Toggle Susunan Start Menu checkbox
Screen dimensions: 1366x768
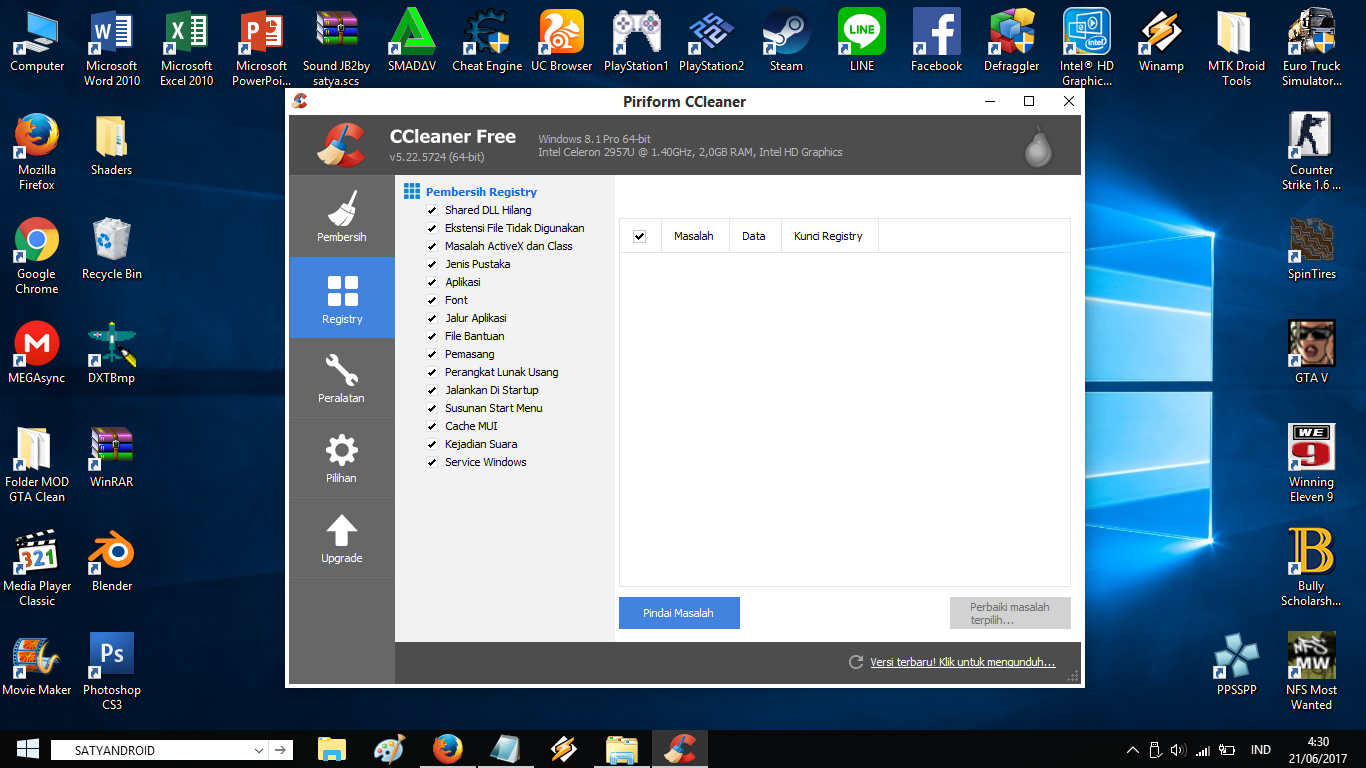click(432, 408)
